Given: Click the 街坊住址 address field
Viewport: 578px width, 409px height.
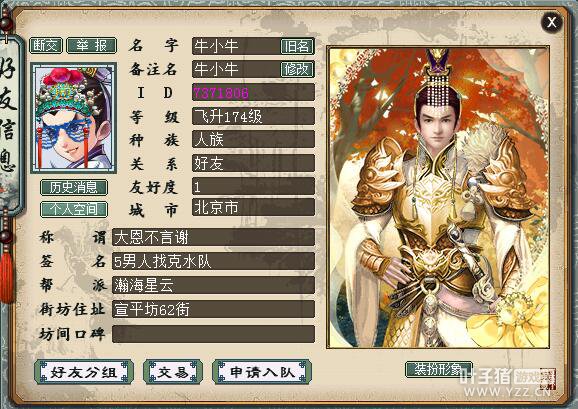Looking at the screenshot, I should tap(213, 309).
